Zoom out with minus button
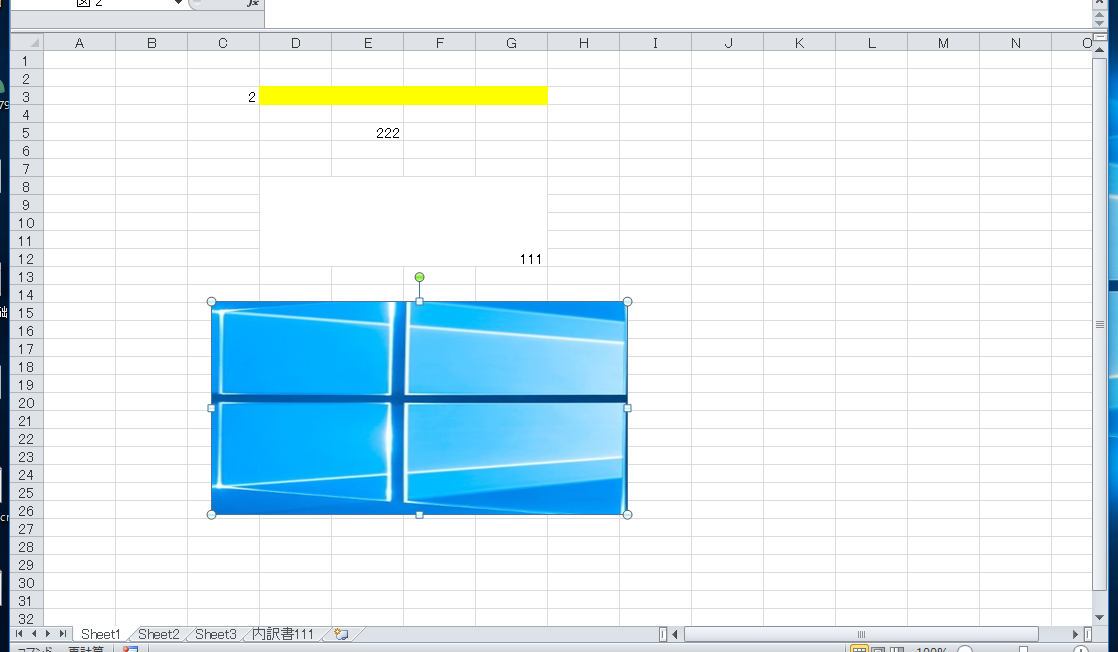Viewport: 1118px width, 652px height. tap(965, 650)
